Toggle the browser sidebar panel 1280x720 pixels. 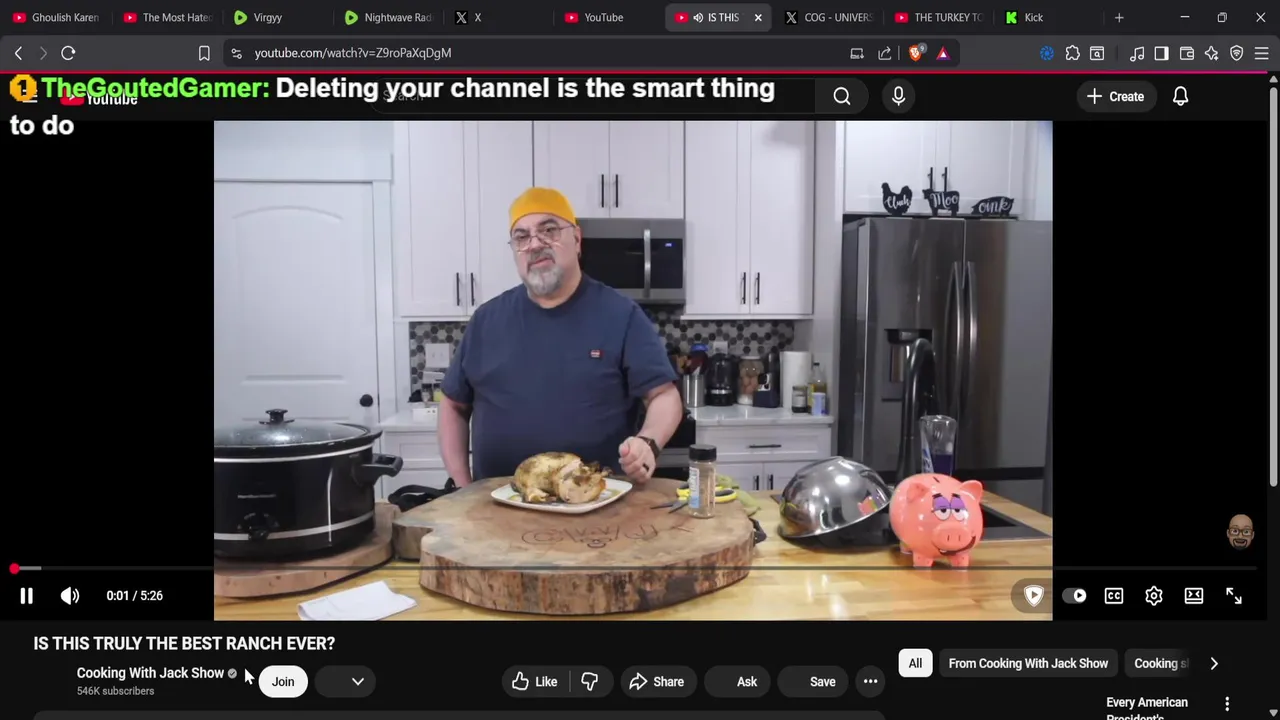(x=1161, y=53)
